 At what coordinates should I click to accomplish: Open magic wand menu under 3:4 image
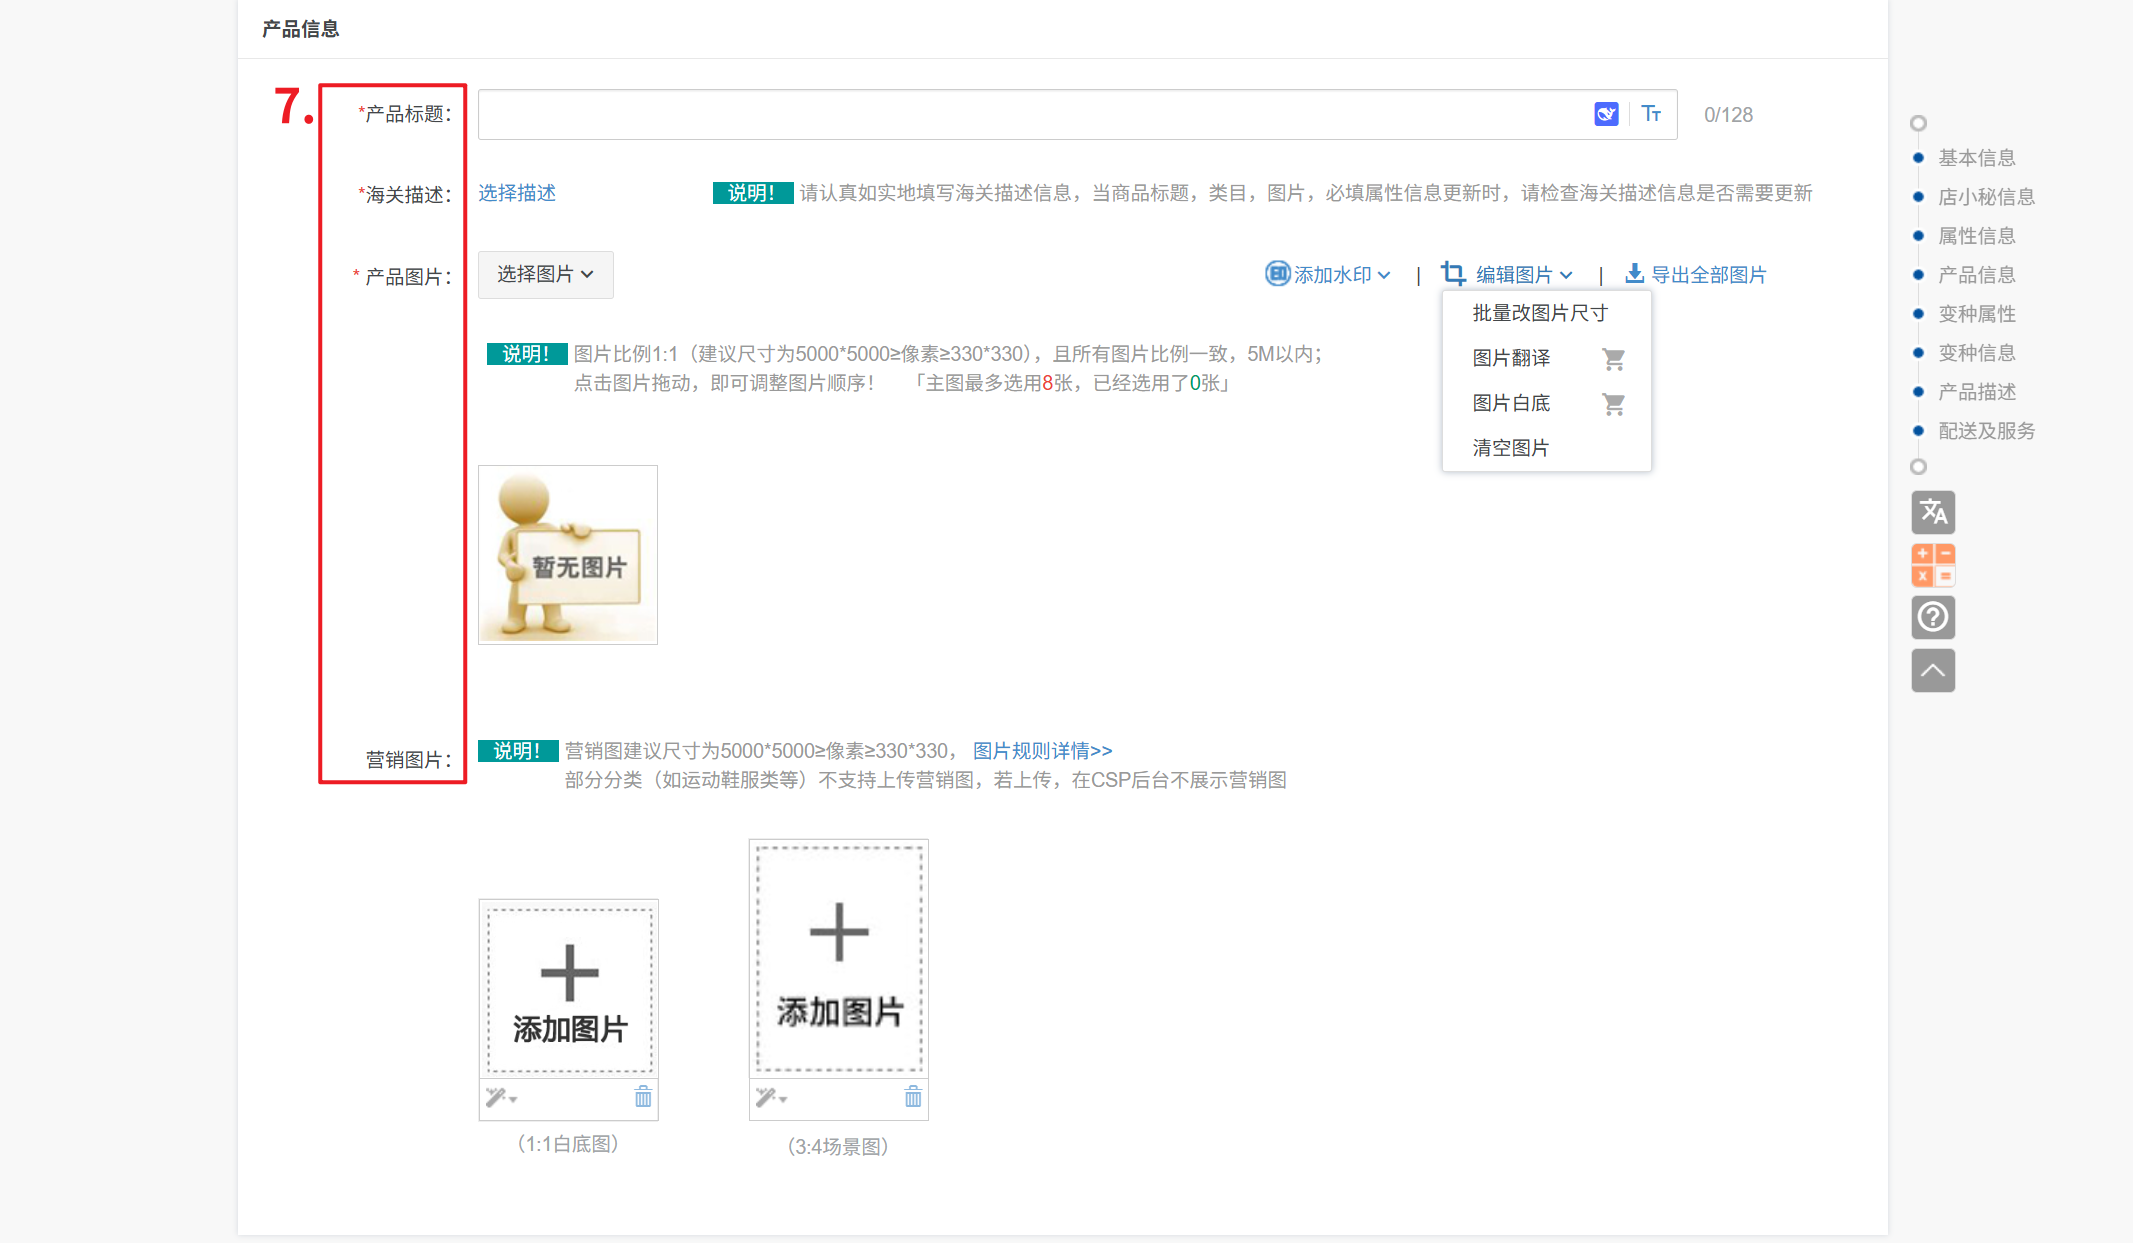[x=770, y=1098]
